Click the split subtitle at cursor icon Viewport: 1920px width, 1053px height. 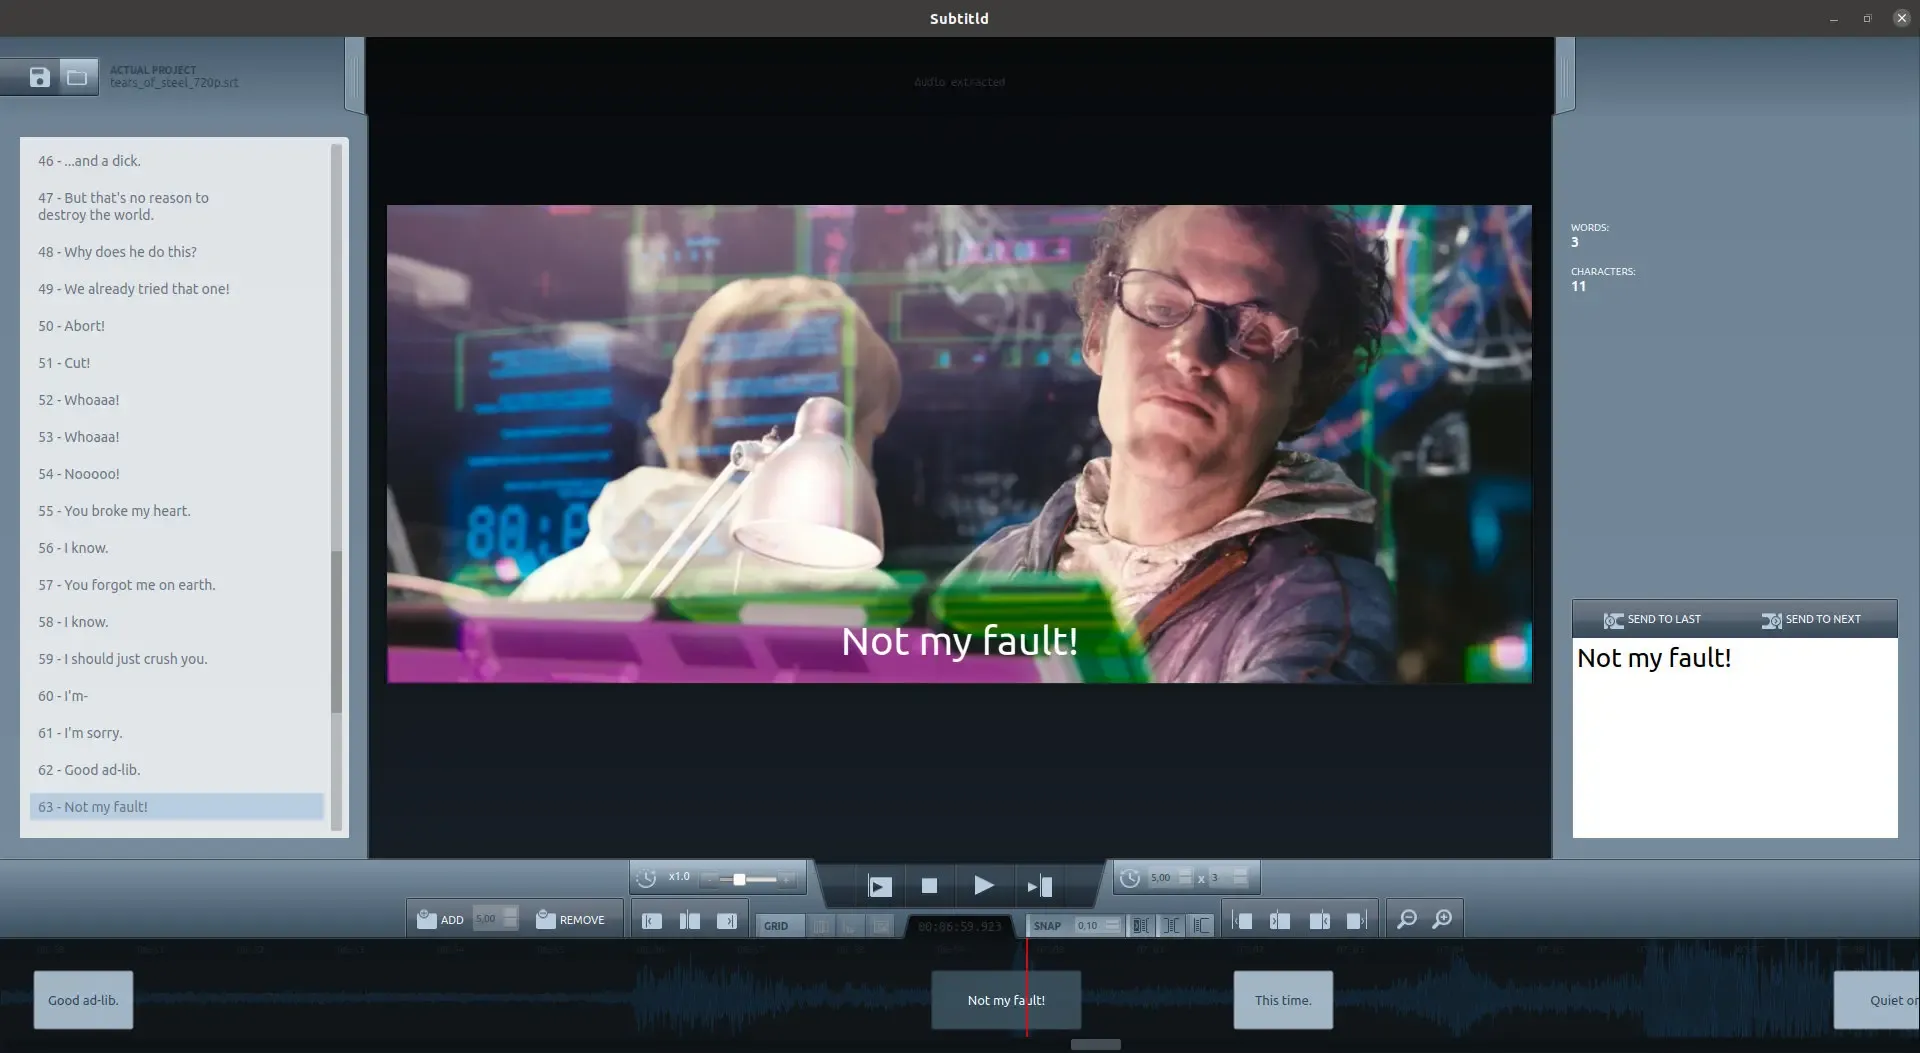[x=689, y=921]
